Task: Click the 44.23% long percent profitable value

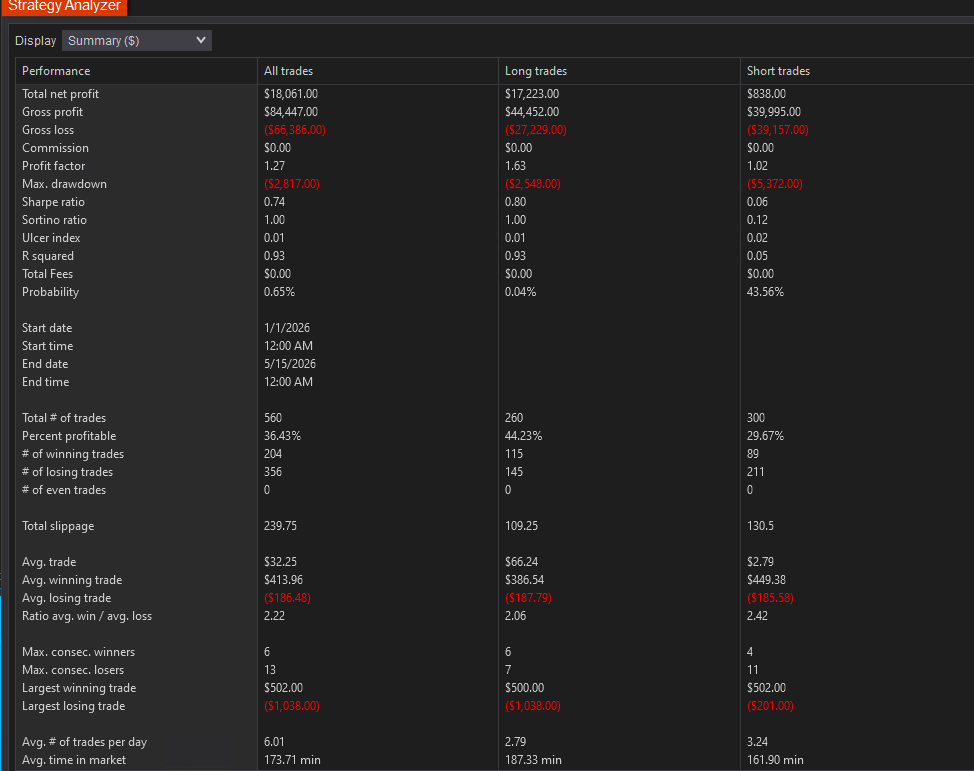Action: [523, 436]
